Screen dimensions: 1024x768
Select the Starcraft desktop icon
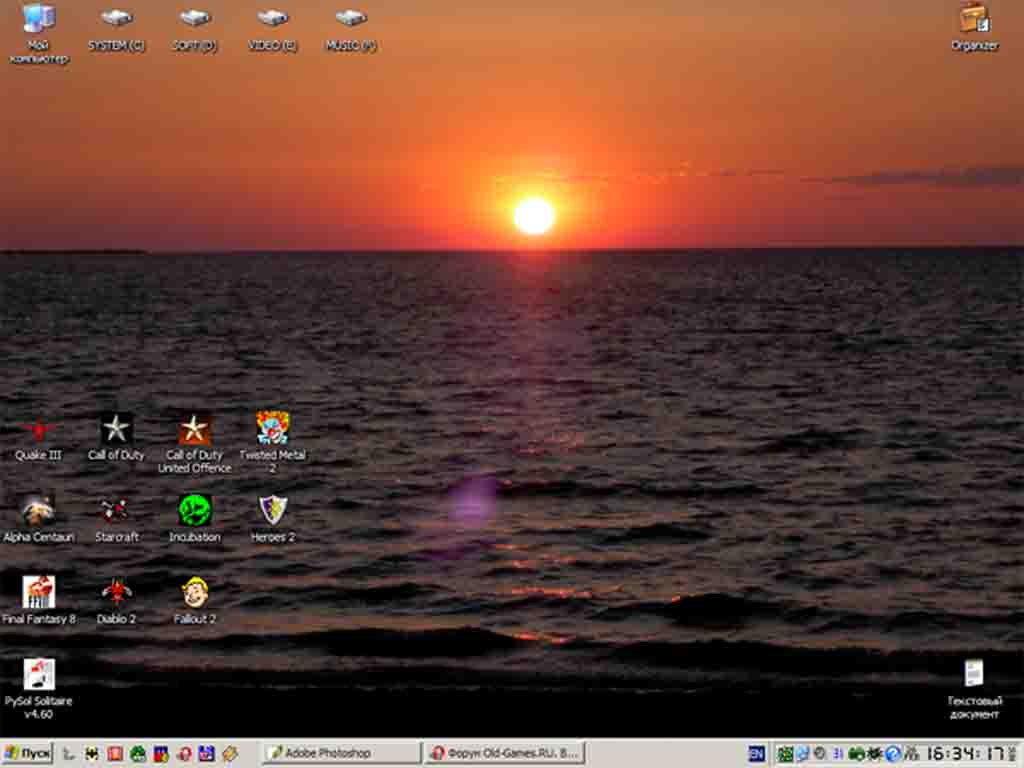[116, 512]
